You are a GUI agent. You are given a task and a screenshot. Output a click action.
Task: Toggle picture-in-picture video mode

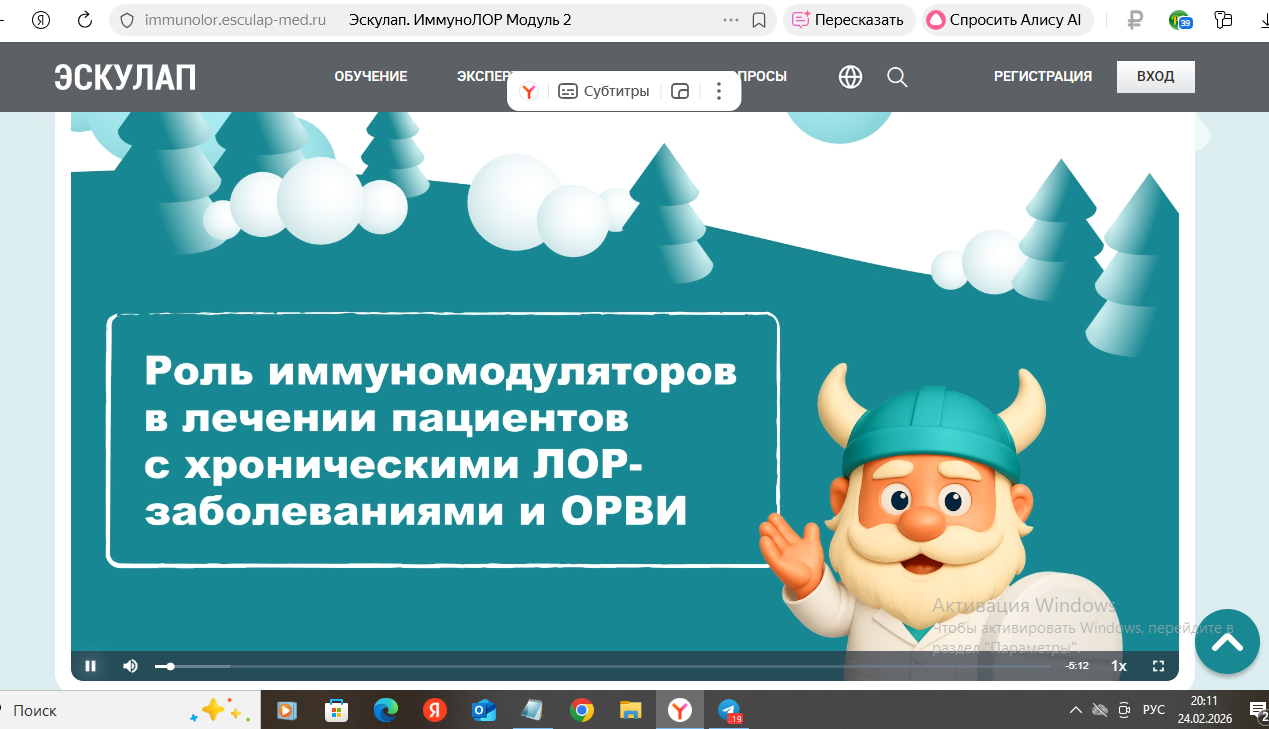point(680,91)
